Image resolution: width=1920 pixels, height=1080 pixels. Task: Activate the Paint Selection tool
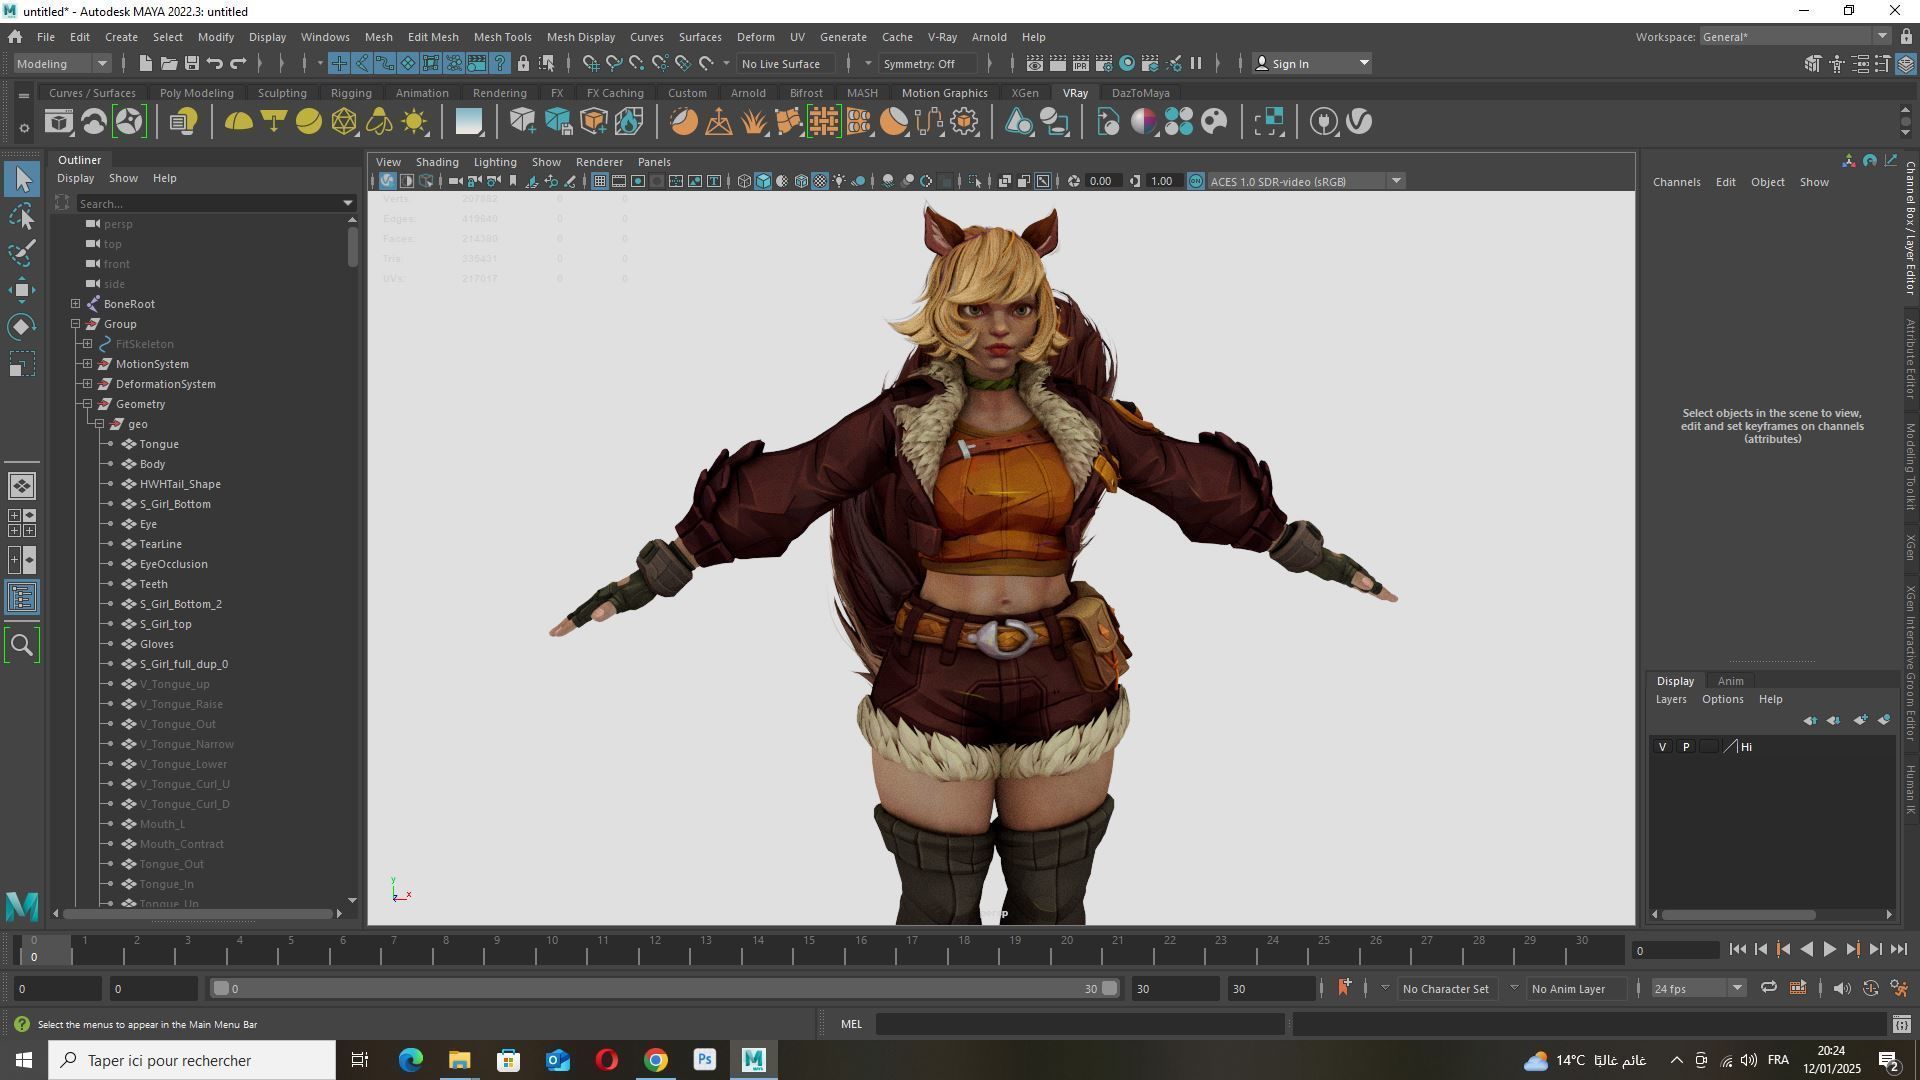[22, 253]
